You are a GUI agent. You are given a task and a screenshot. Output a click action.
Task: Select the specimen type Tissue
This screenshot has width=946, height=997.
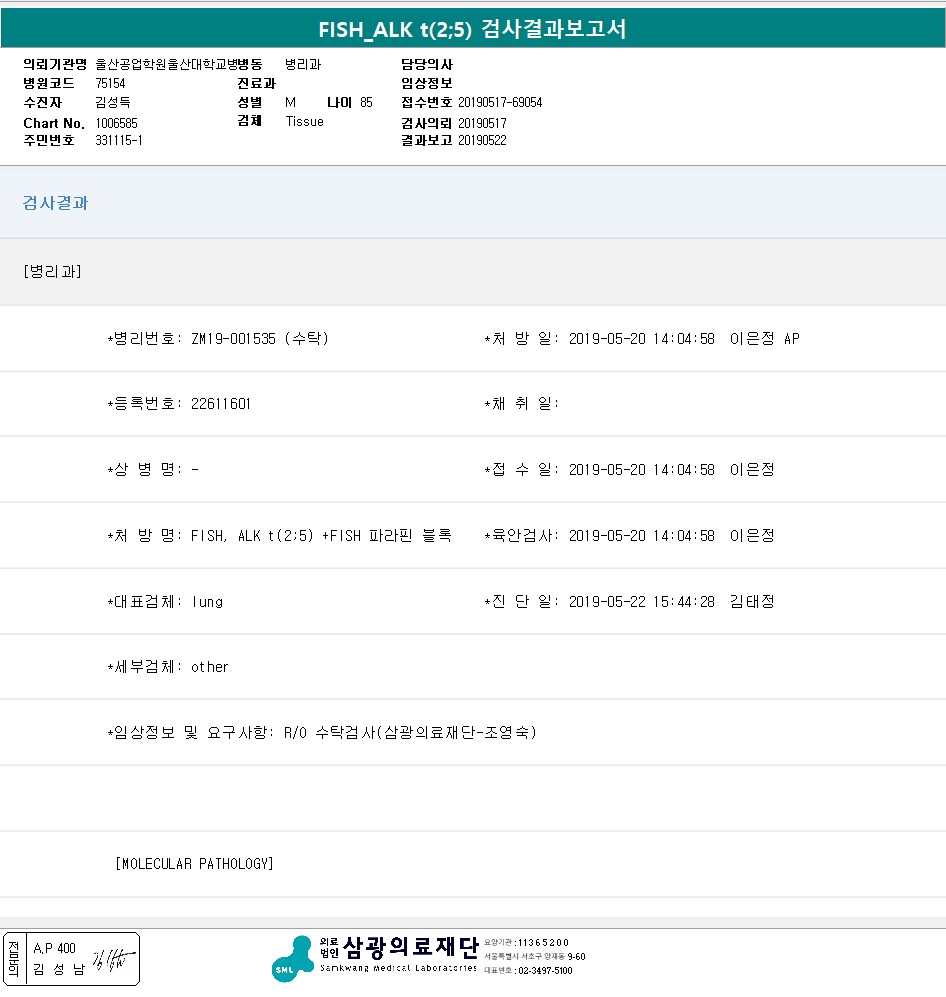point(304,122)
